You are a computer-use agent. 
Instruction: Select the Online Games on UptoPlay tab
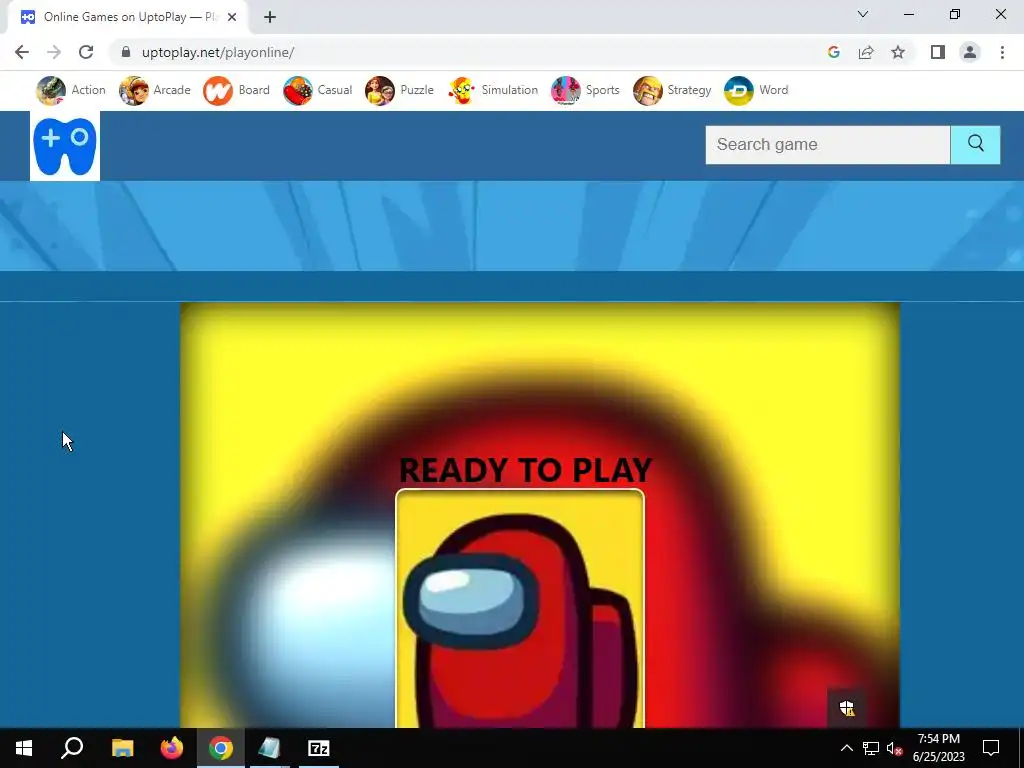(128, 17)
